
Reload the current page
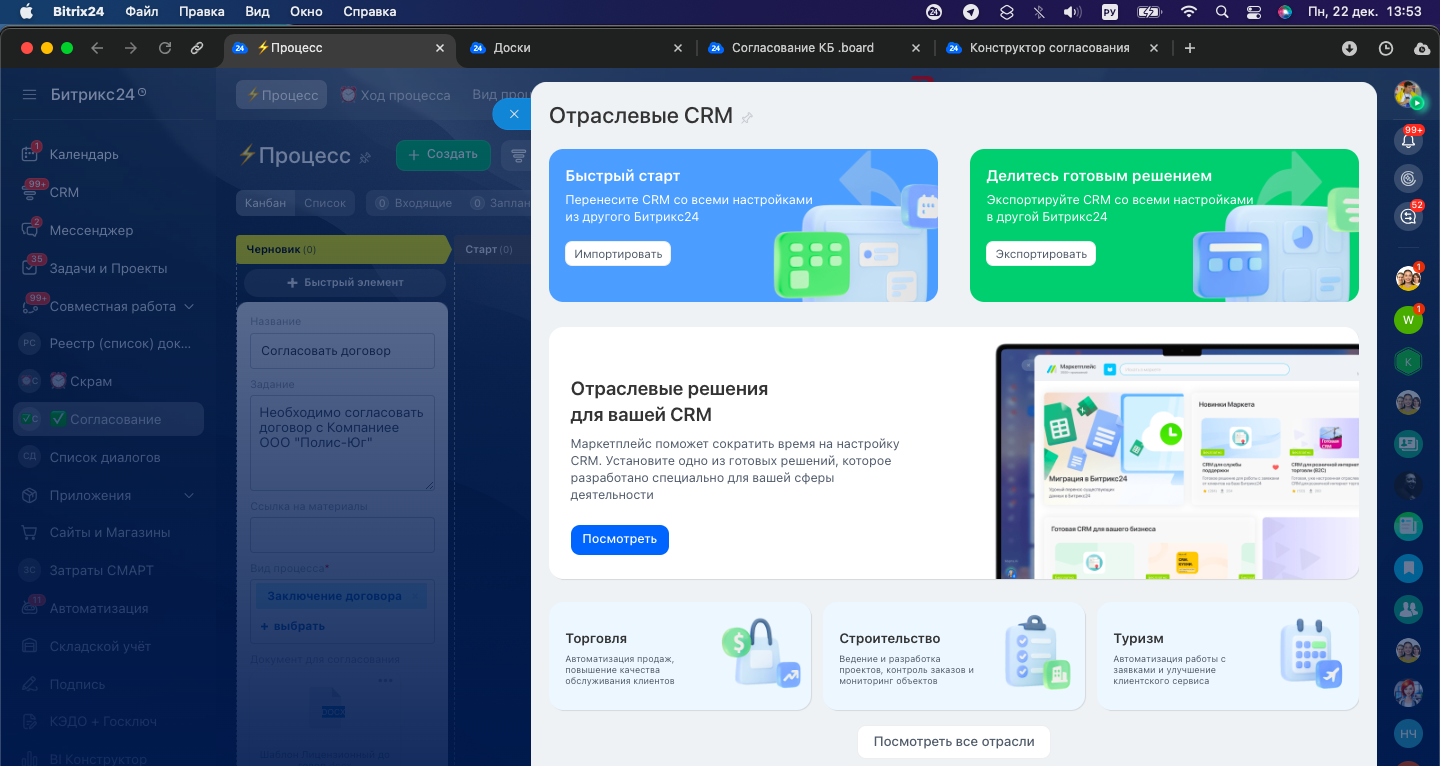pyautogui.click(x=165, y=48)
